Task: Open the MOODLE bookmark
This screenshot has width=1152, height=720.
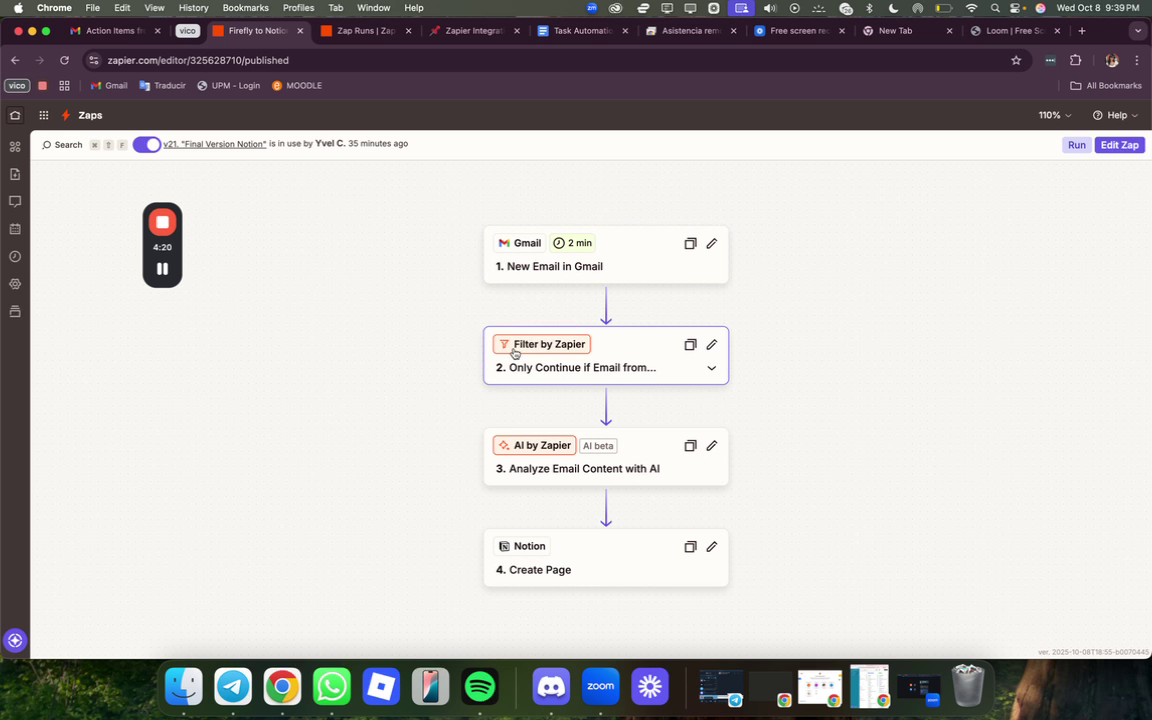Action: coord(297,86)
